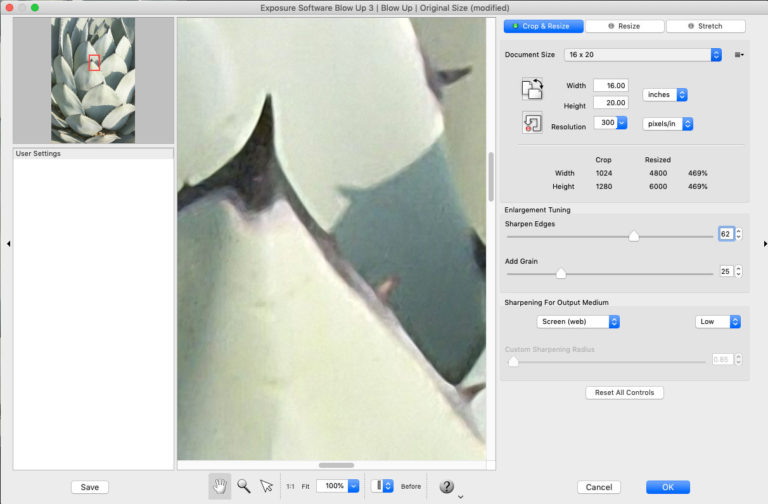This screenshot has height=504, width=768.
Task: Collapse the left panel arrow
Action: 8,243
